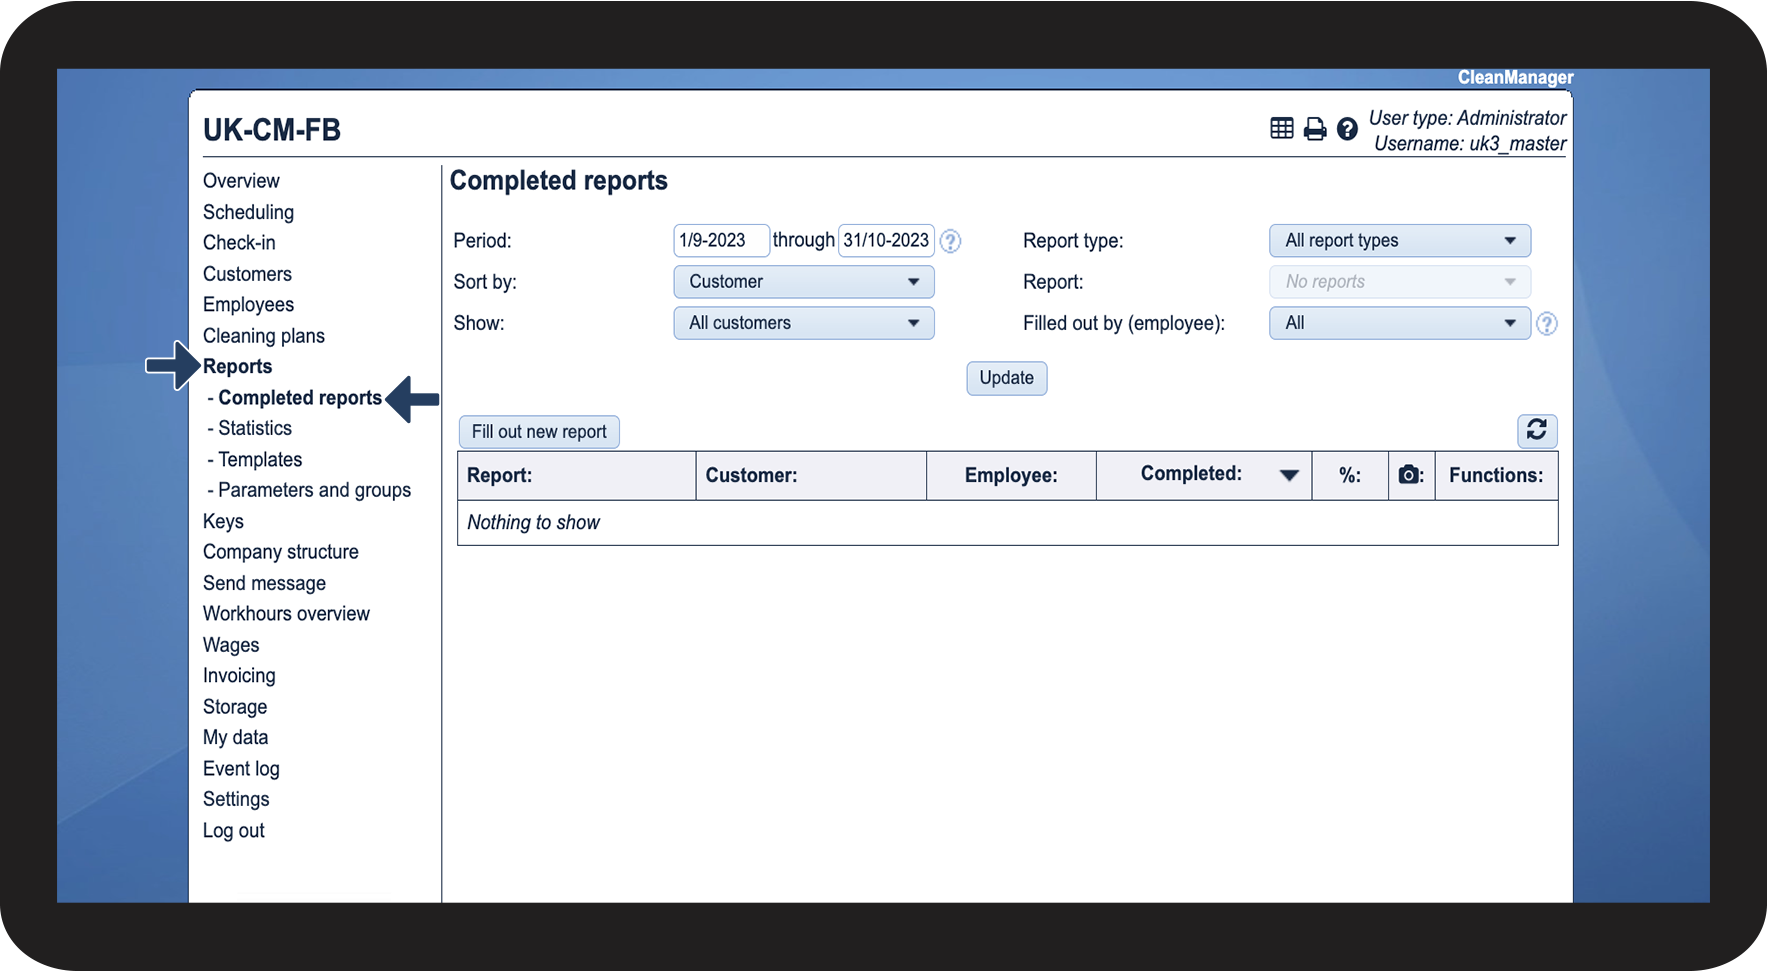Screen dimensions: 1767x971
Task: Click the table grid view icon
Action: click(x=1281, y=128)
